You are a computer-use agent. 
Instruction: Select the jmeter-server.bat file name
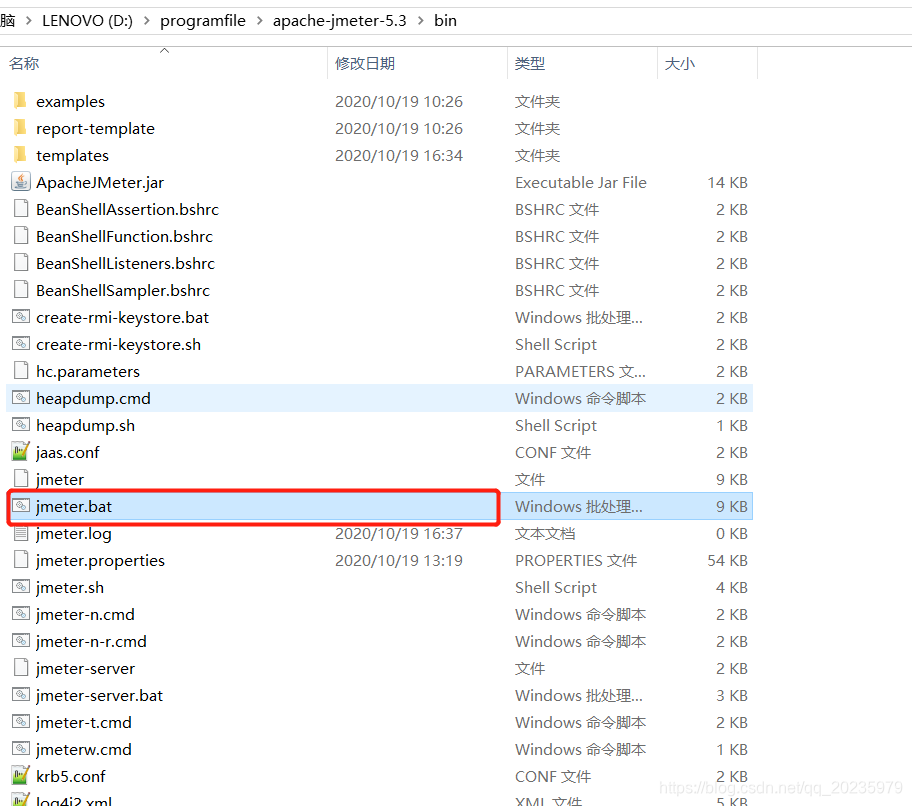click(x=99, y=696)
